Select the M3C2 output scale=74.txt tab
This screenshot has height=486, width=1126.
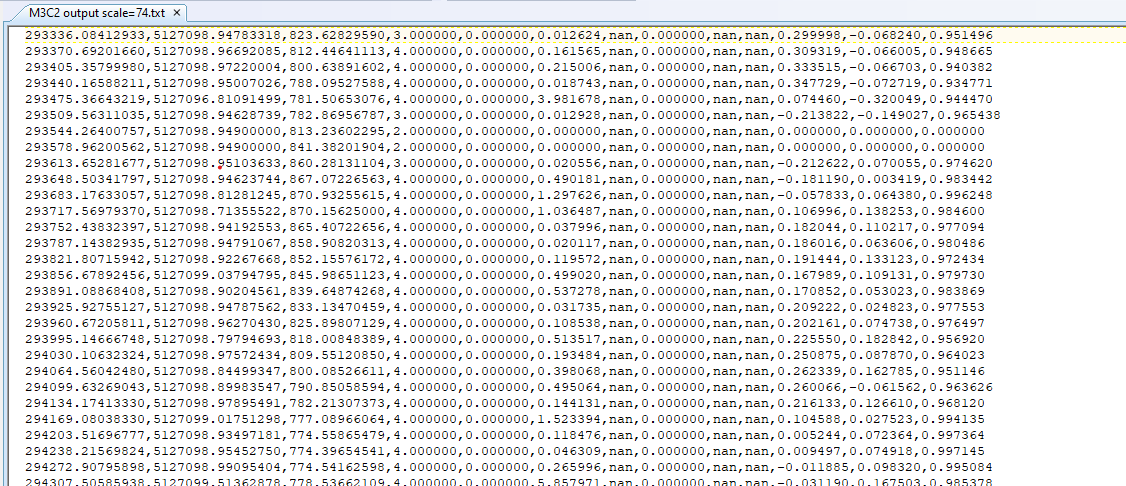click(x=99, y=12)
